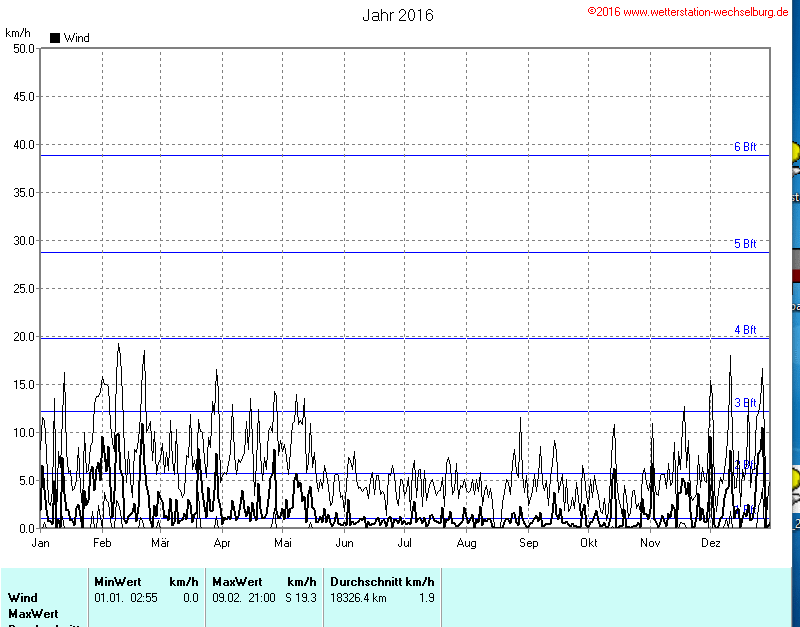
Task: Click the "MinWert" column header in the table
Action: (118, 582)
